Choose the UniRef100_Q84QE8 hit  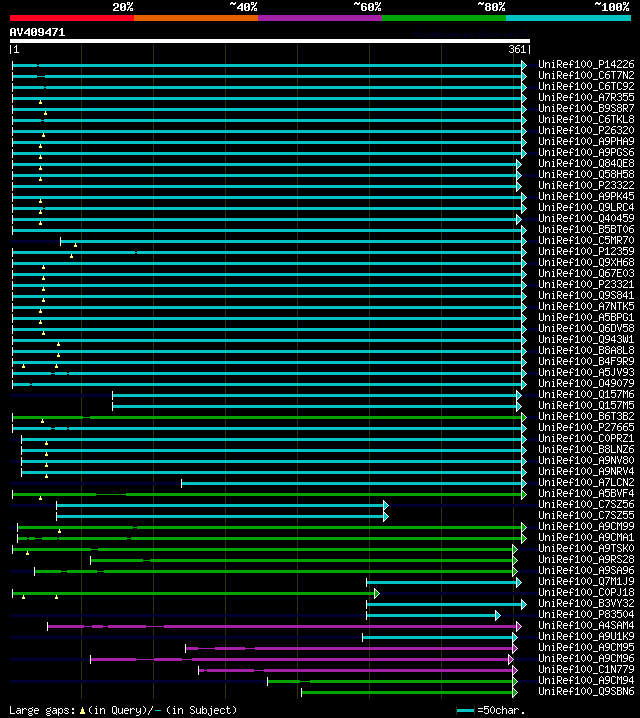586,163
